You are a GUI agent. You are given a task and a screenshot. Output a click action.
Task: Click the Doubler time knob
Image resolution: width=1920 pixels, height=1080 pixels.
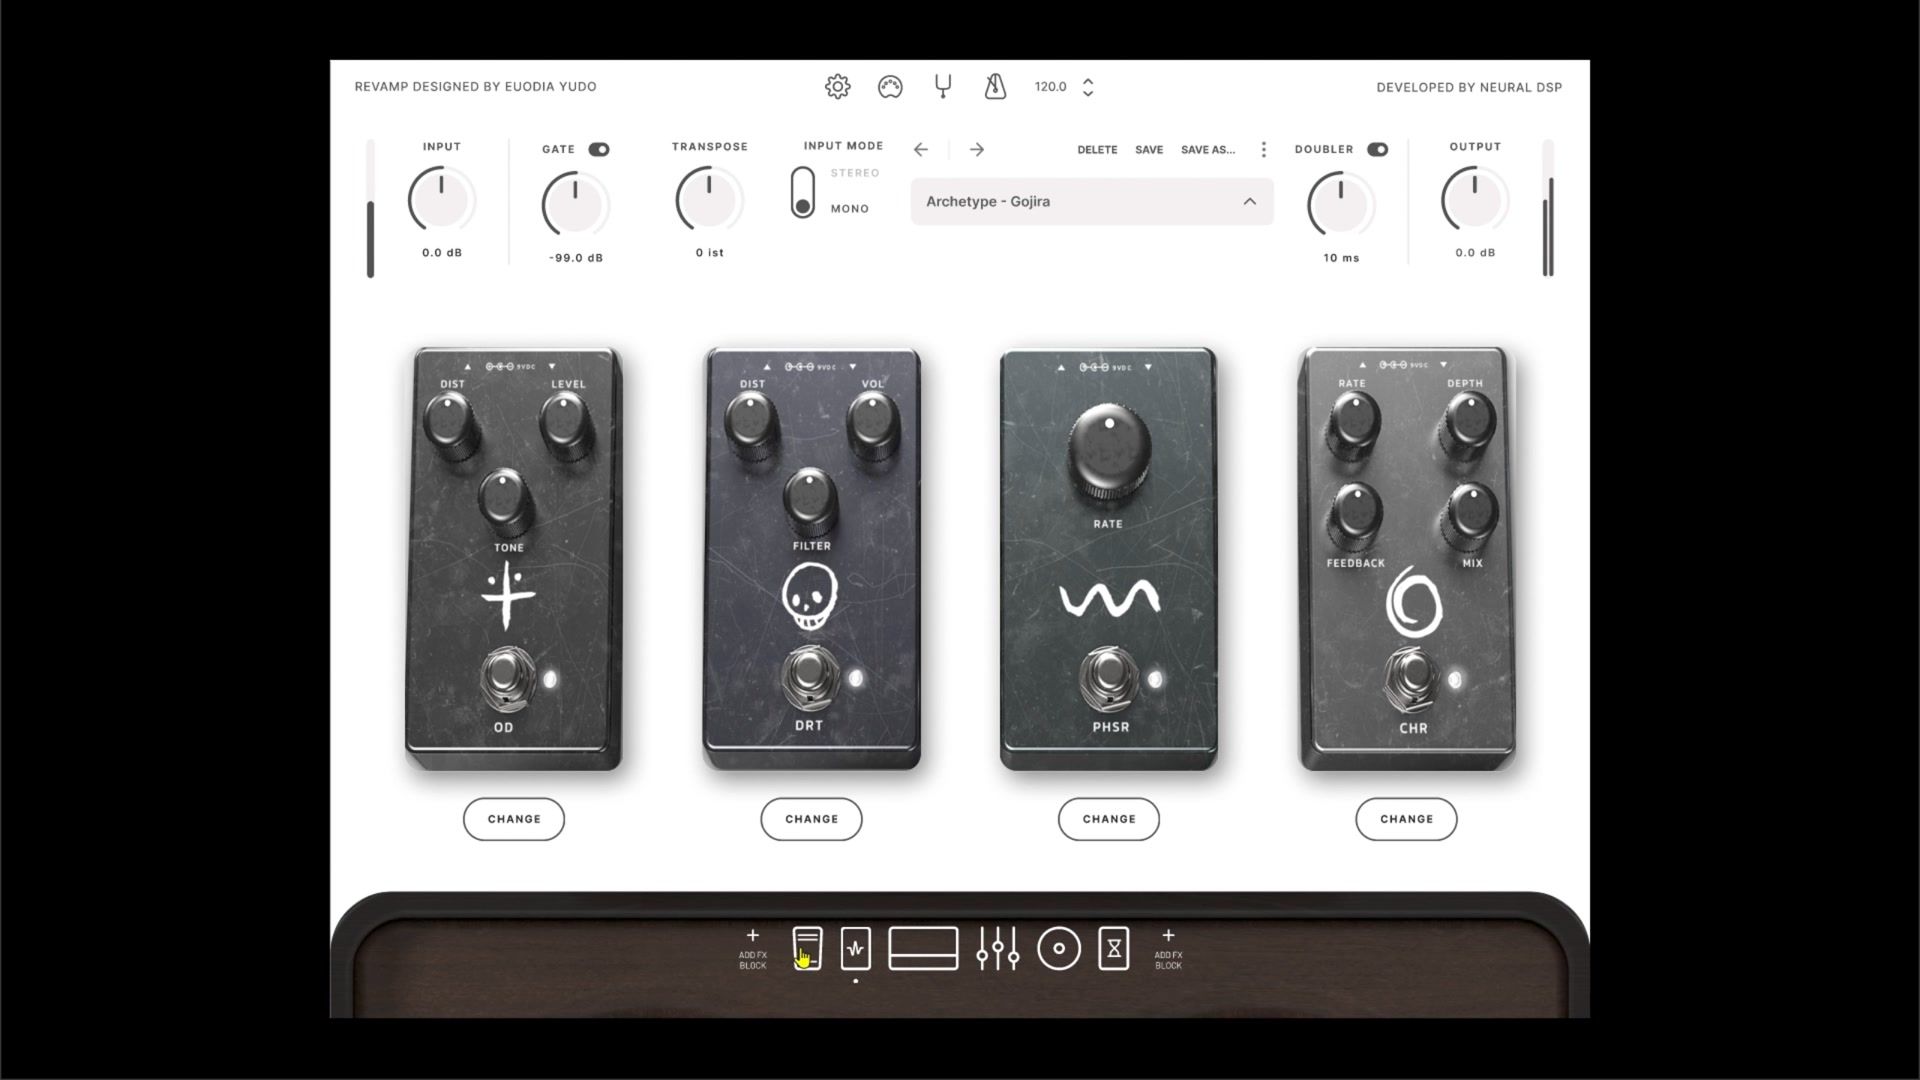point(1341,205)
